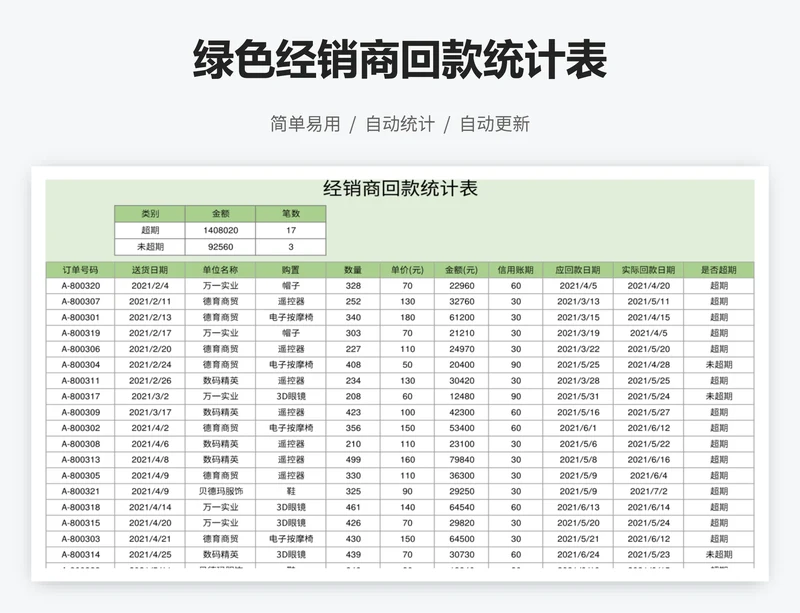
Task: Select order number A-800314
Action: coord(81,555)
